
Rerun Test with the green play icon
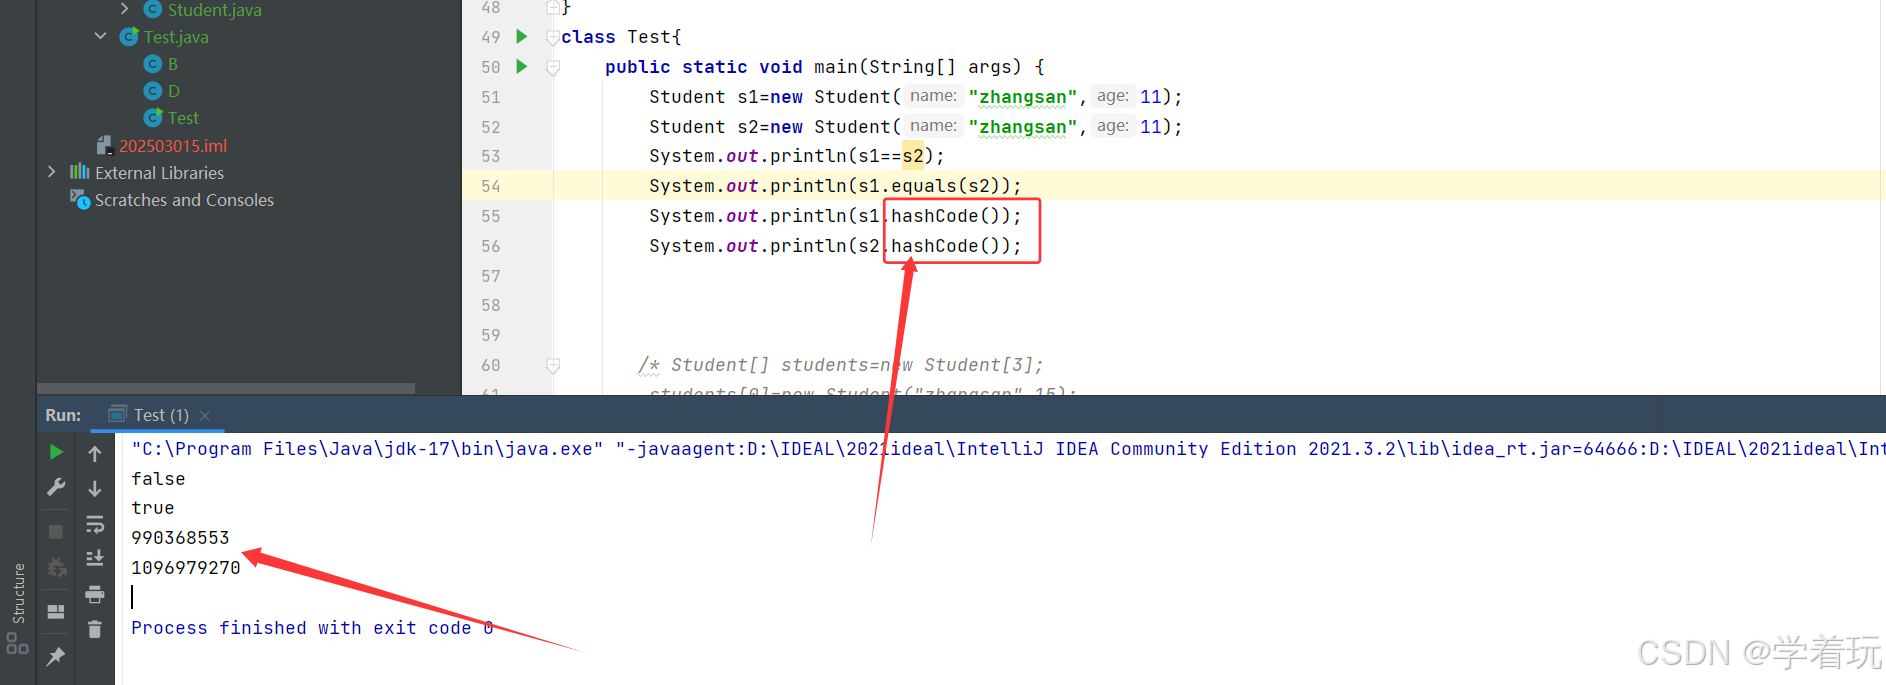pos(56,452)
